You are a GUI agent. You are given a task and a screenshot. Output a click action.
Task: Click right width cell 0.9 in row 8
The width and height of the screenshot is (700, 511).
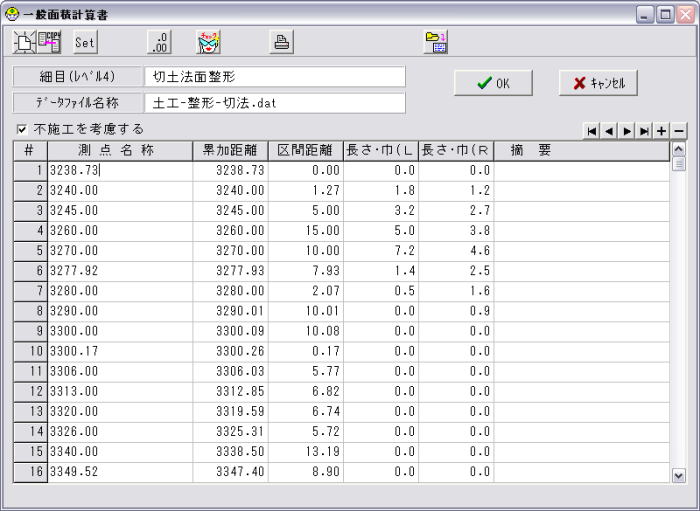click(456, 312)
